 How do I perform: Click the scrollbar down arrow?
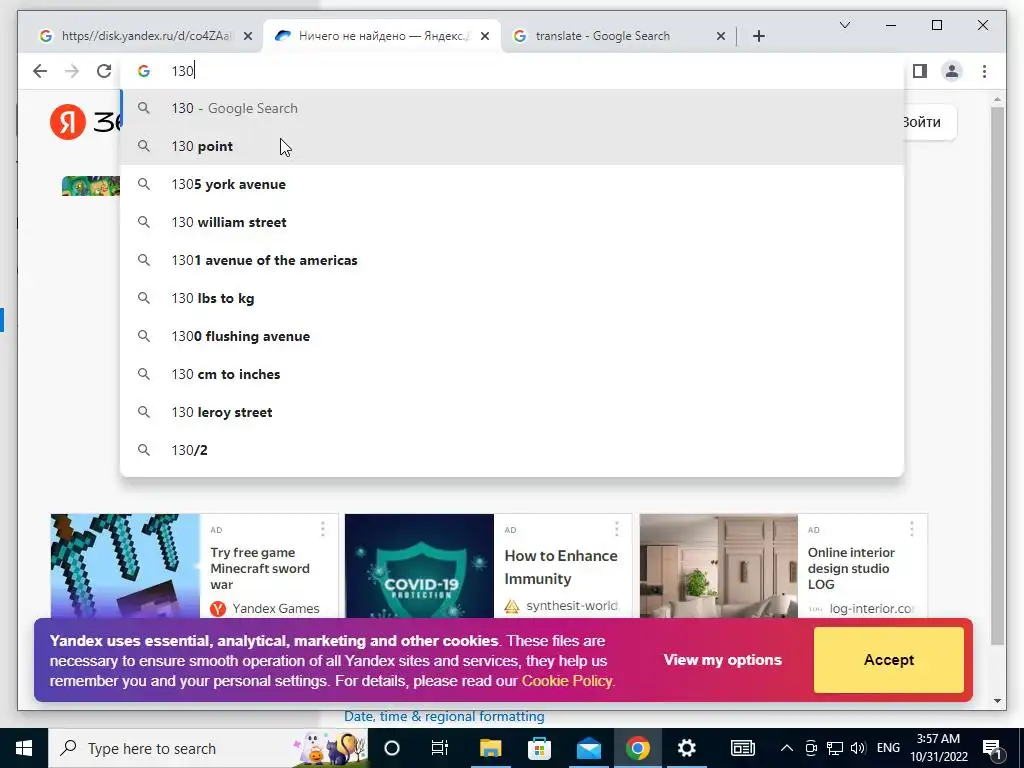[x=997, y=701]
